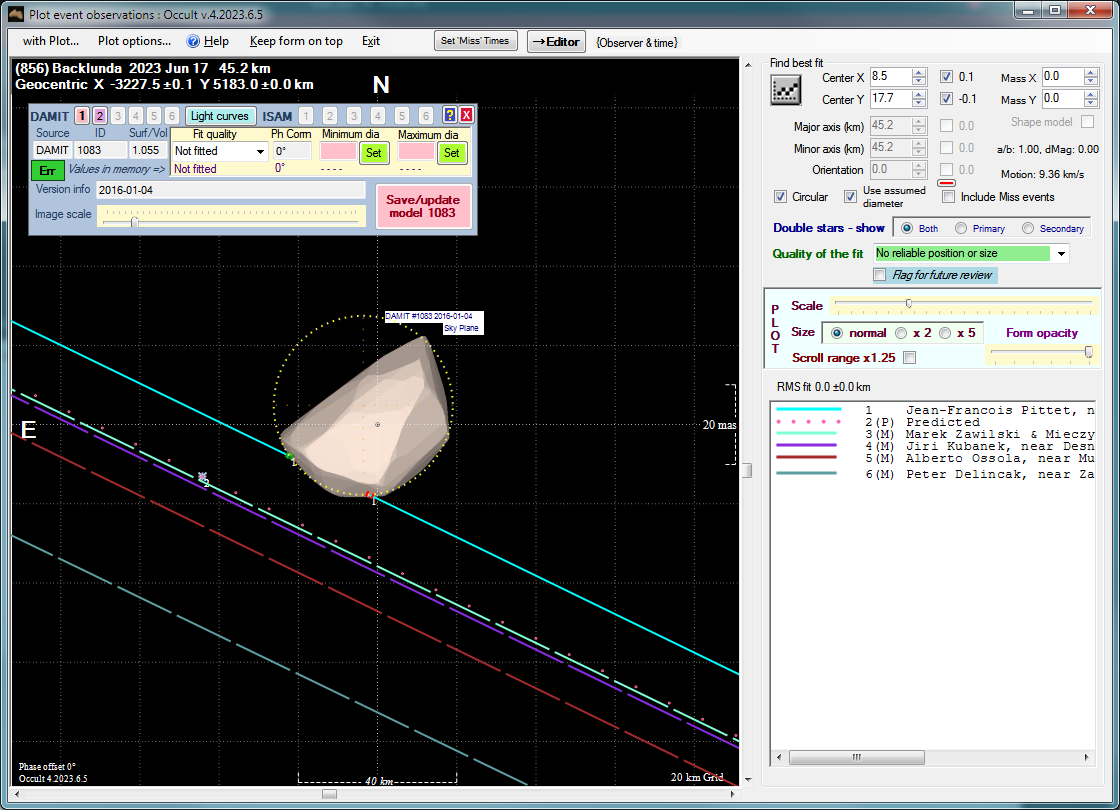Select Primary radio for double stars
The image size is (1120, 810).
coord(961,229)
